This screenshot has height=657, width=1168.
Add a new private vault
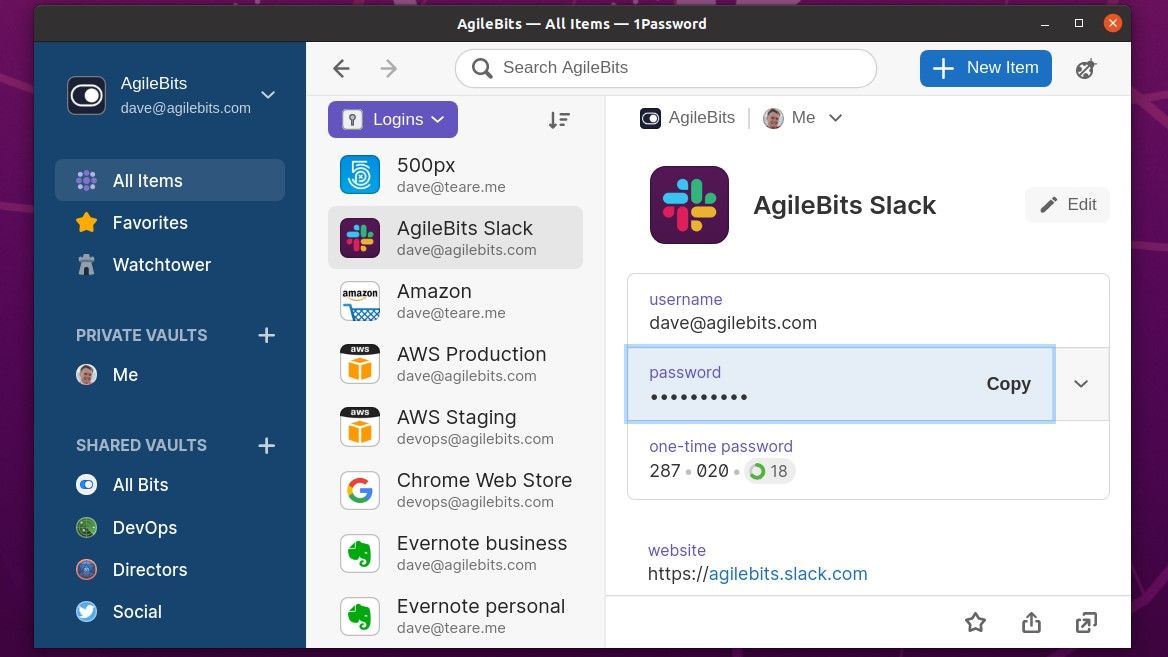tap(266, 335)
